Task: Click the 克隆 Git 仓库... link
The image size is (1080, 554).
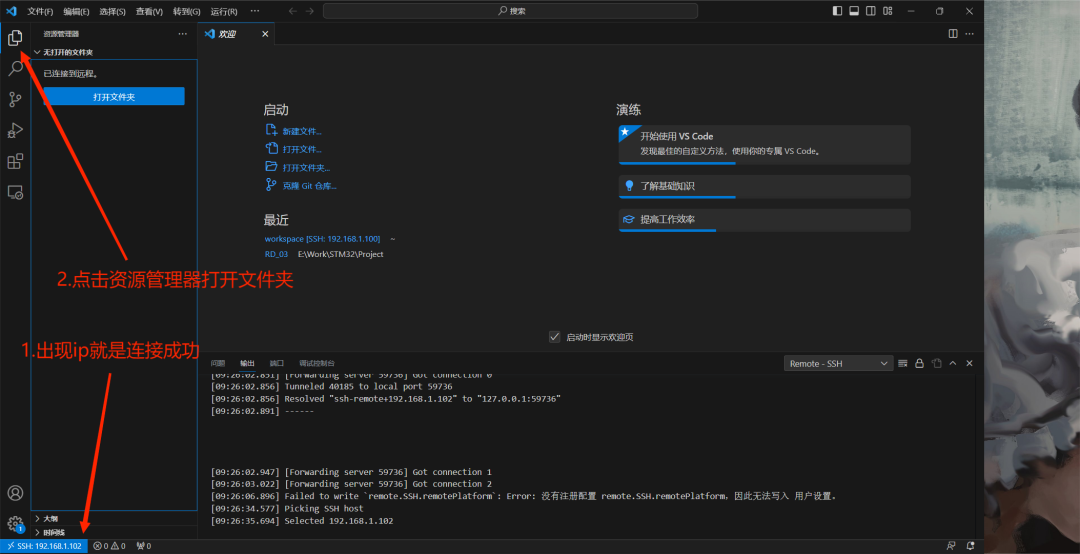Action: (309, 185)
